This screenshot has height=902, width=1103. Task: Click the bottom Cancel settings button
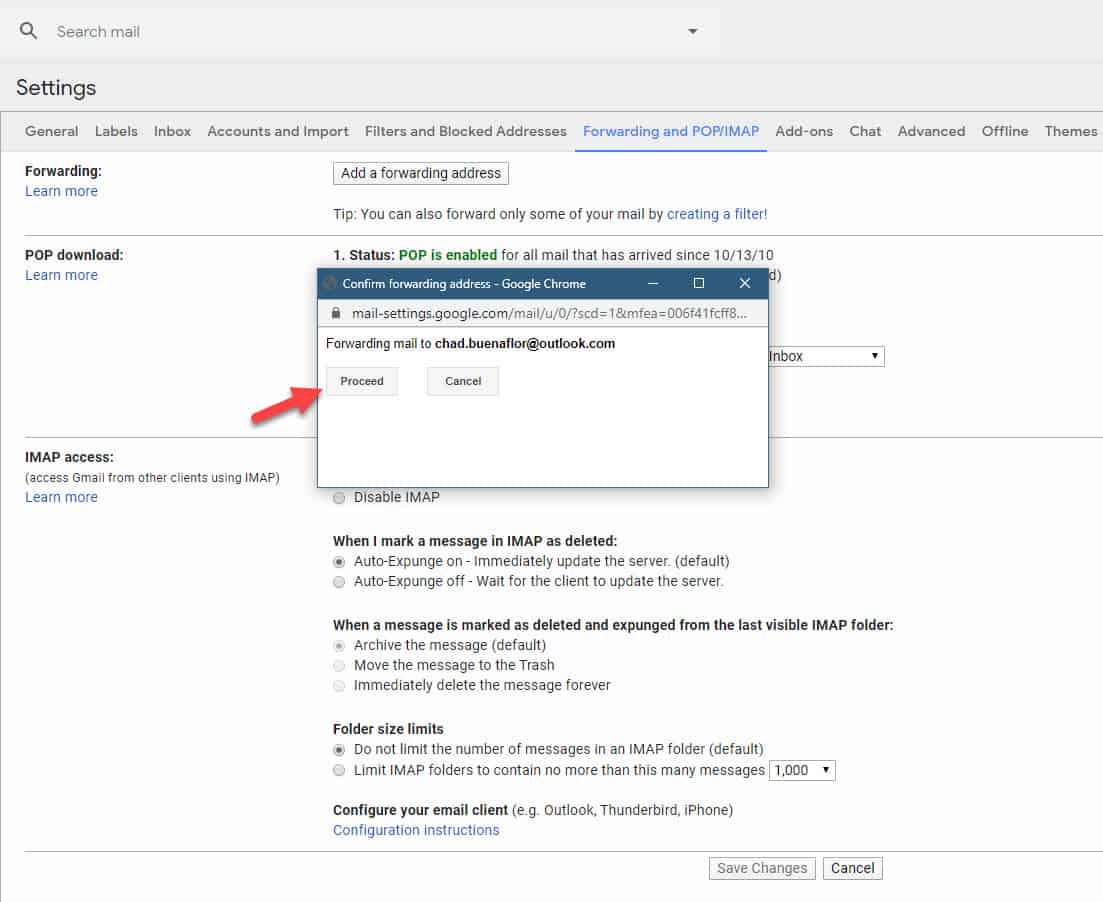(x=852, y=868)
